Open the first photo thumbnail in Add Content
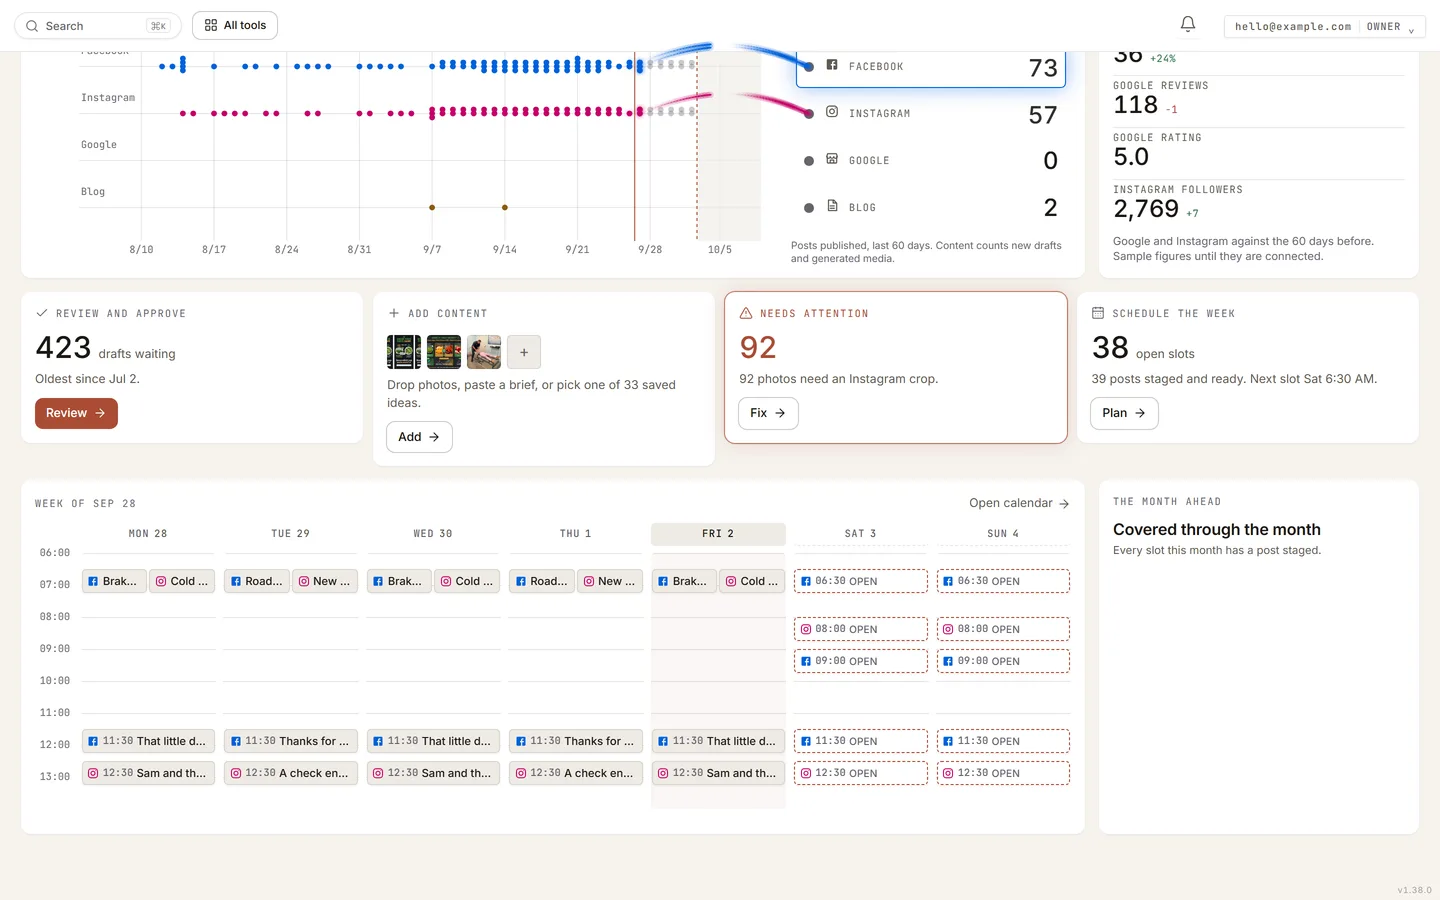 click(x=404, y=352)
